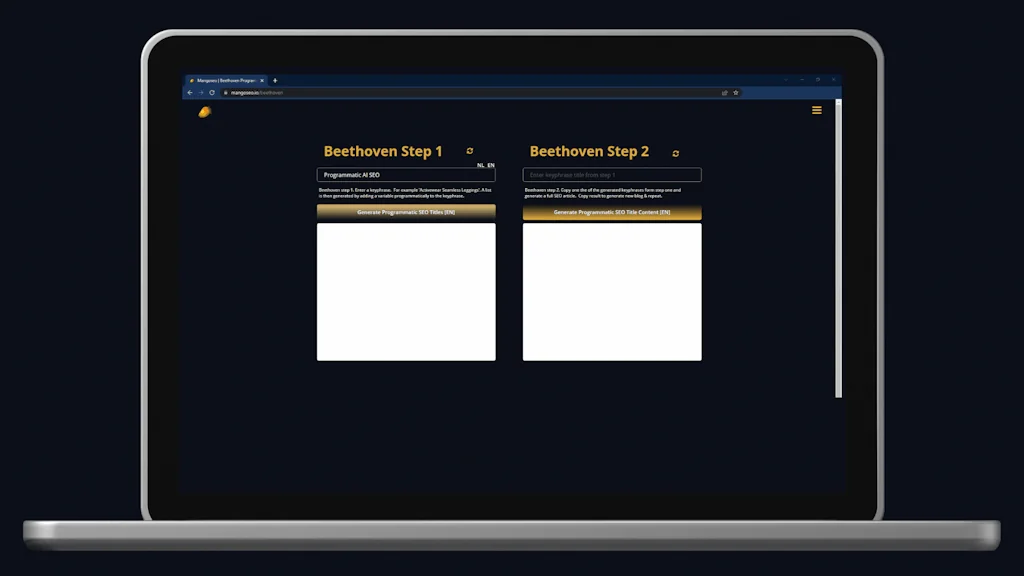Open the hamburger menu at top right
Screen dimensions: 1024x576
tap(817, 110)
